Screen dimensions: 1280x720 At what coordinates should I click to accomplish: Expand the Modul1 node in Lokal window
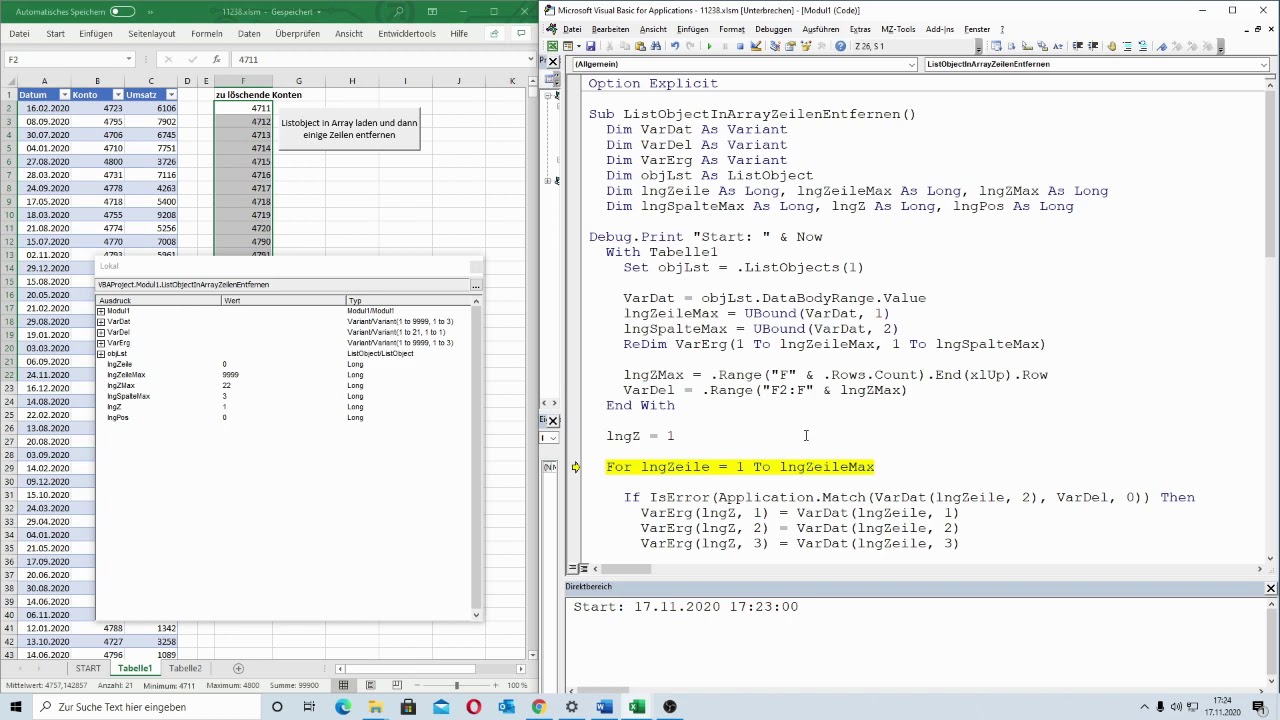point(101,311)
